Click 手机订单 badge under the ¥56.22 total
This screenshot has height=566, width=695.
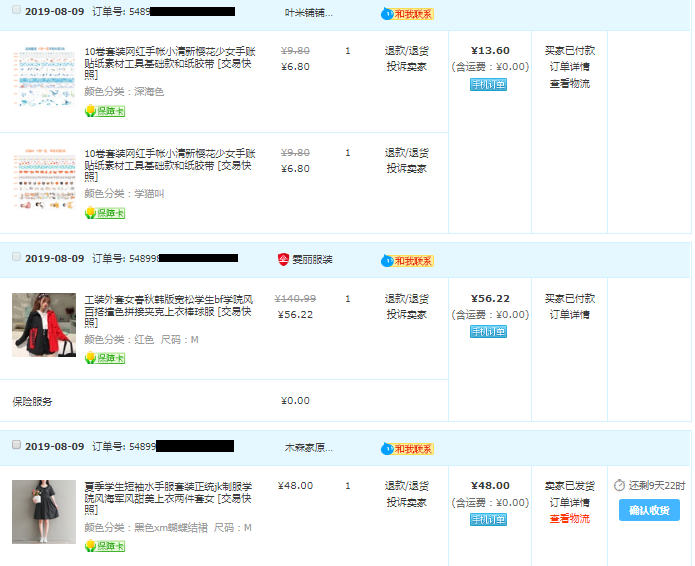(488, 332)
